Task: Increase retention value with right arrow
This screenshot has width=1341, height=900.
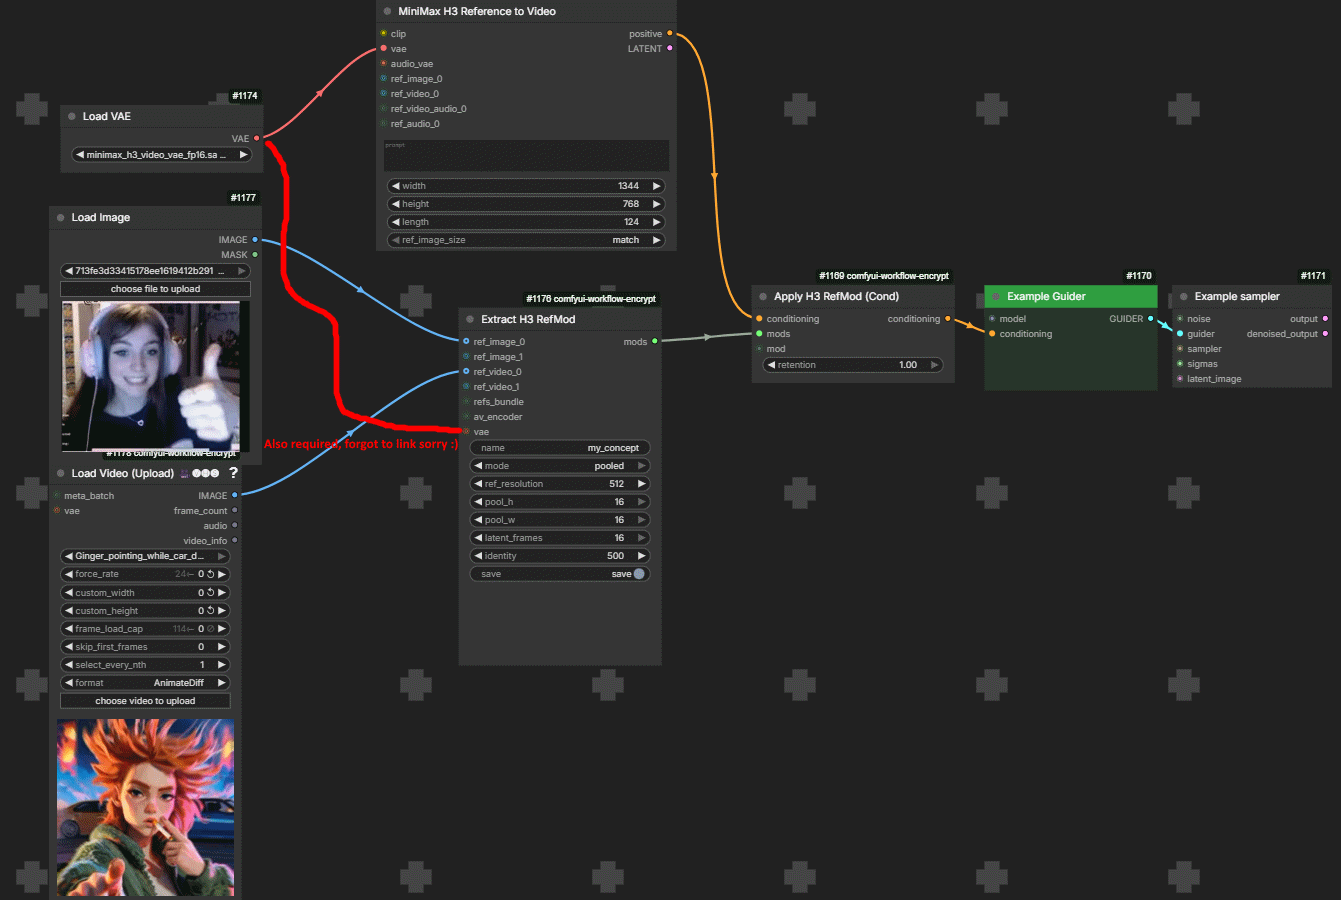Action: 934,365
